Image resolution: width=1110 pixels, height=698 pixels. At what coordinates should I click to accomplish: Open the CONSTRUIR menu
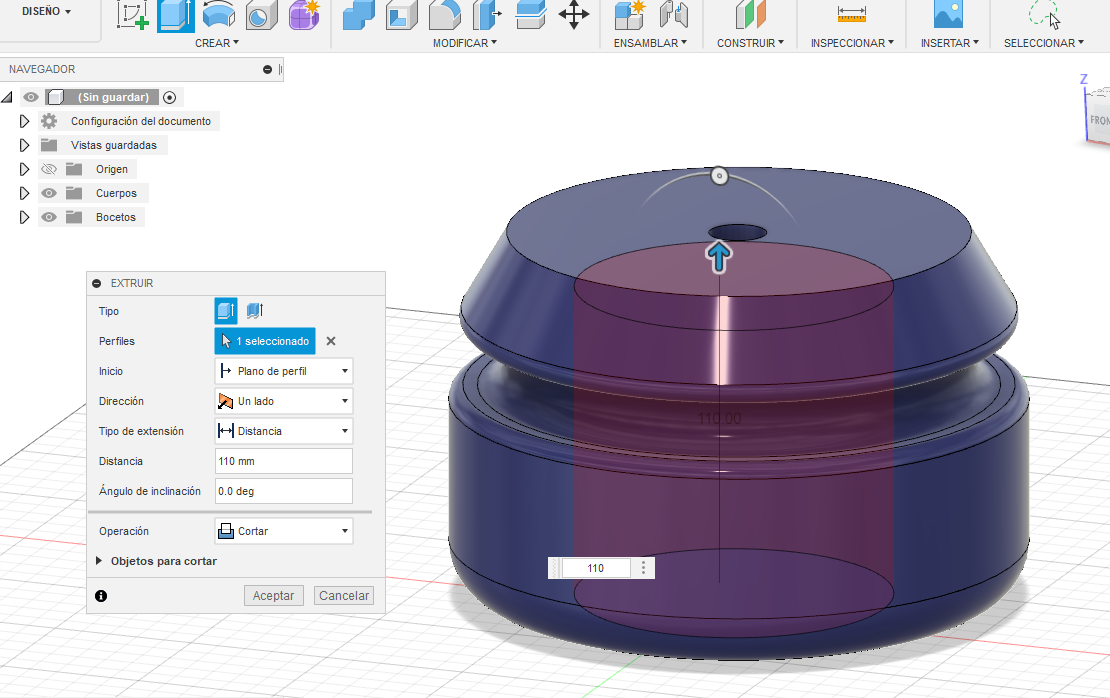point(750,43)
